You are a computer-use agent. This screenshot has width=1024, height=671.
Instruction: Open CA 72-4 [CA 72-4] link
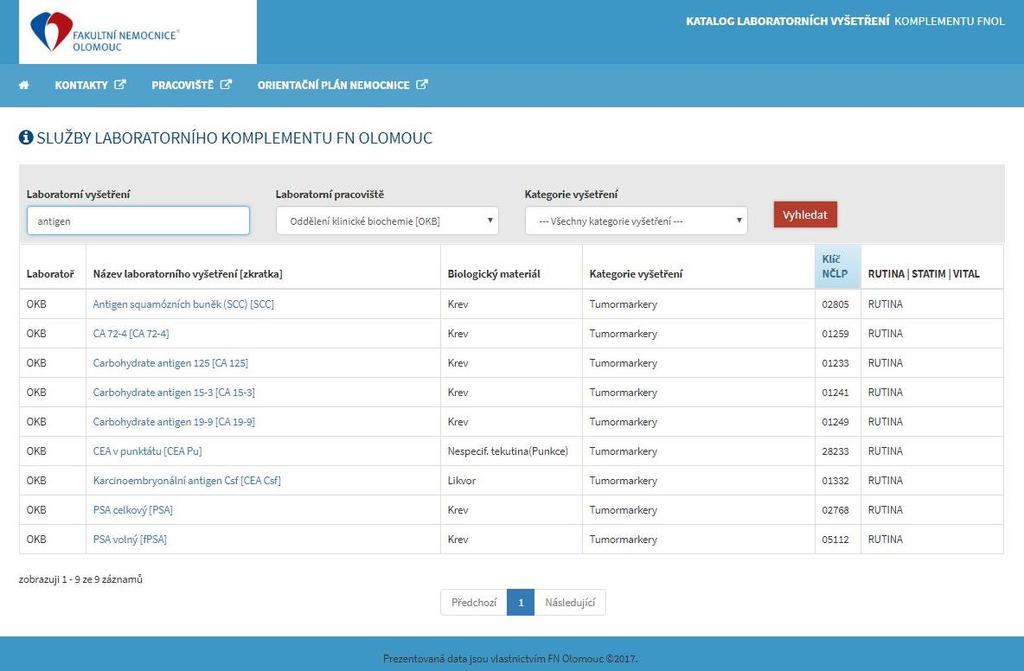[131, 333]
